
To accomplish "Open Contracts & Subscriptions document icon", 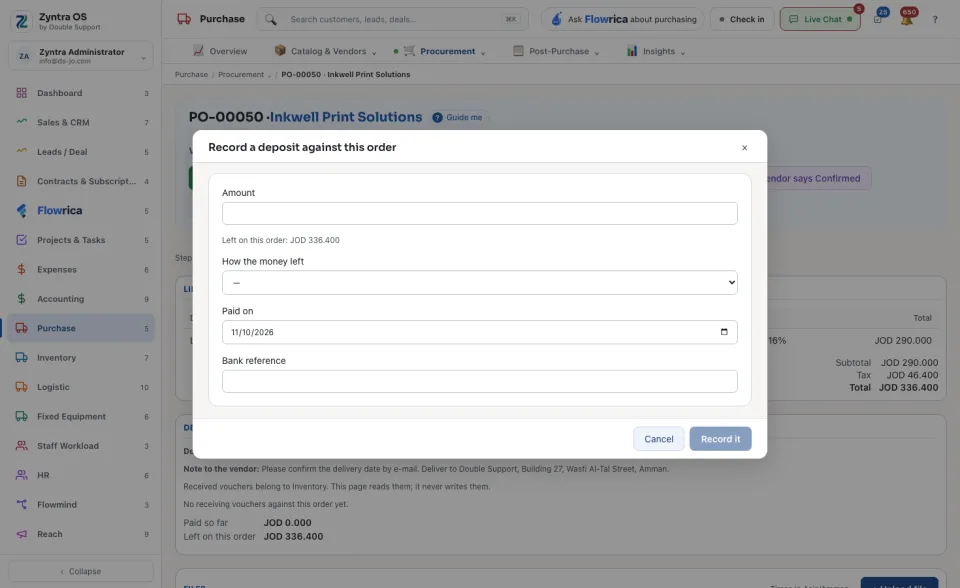I will [x=21, y=181].
